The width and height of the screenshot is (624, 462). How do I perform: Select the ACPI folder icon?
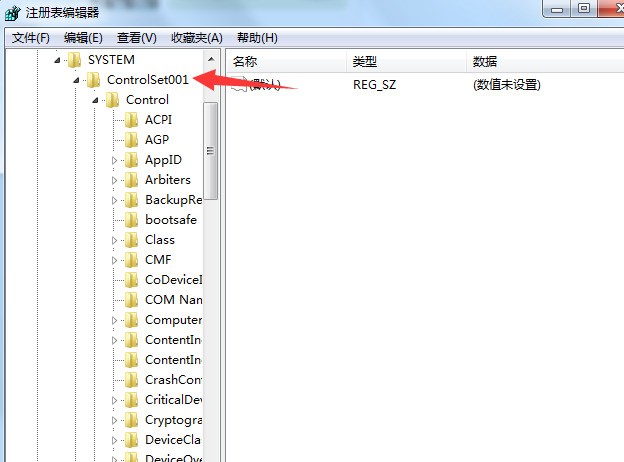(x=131, y=120)
